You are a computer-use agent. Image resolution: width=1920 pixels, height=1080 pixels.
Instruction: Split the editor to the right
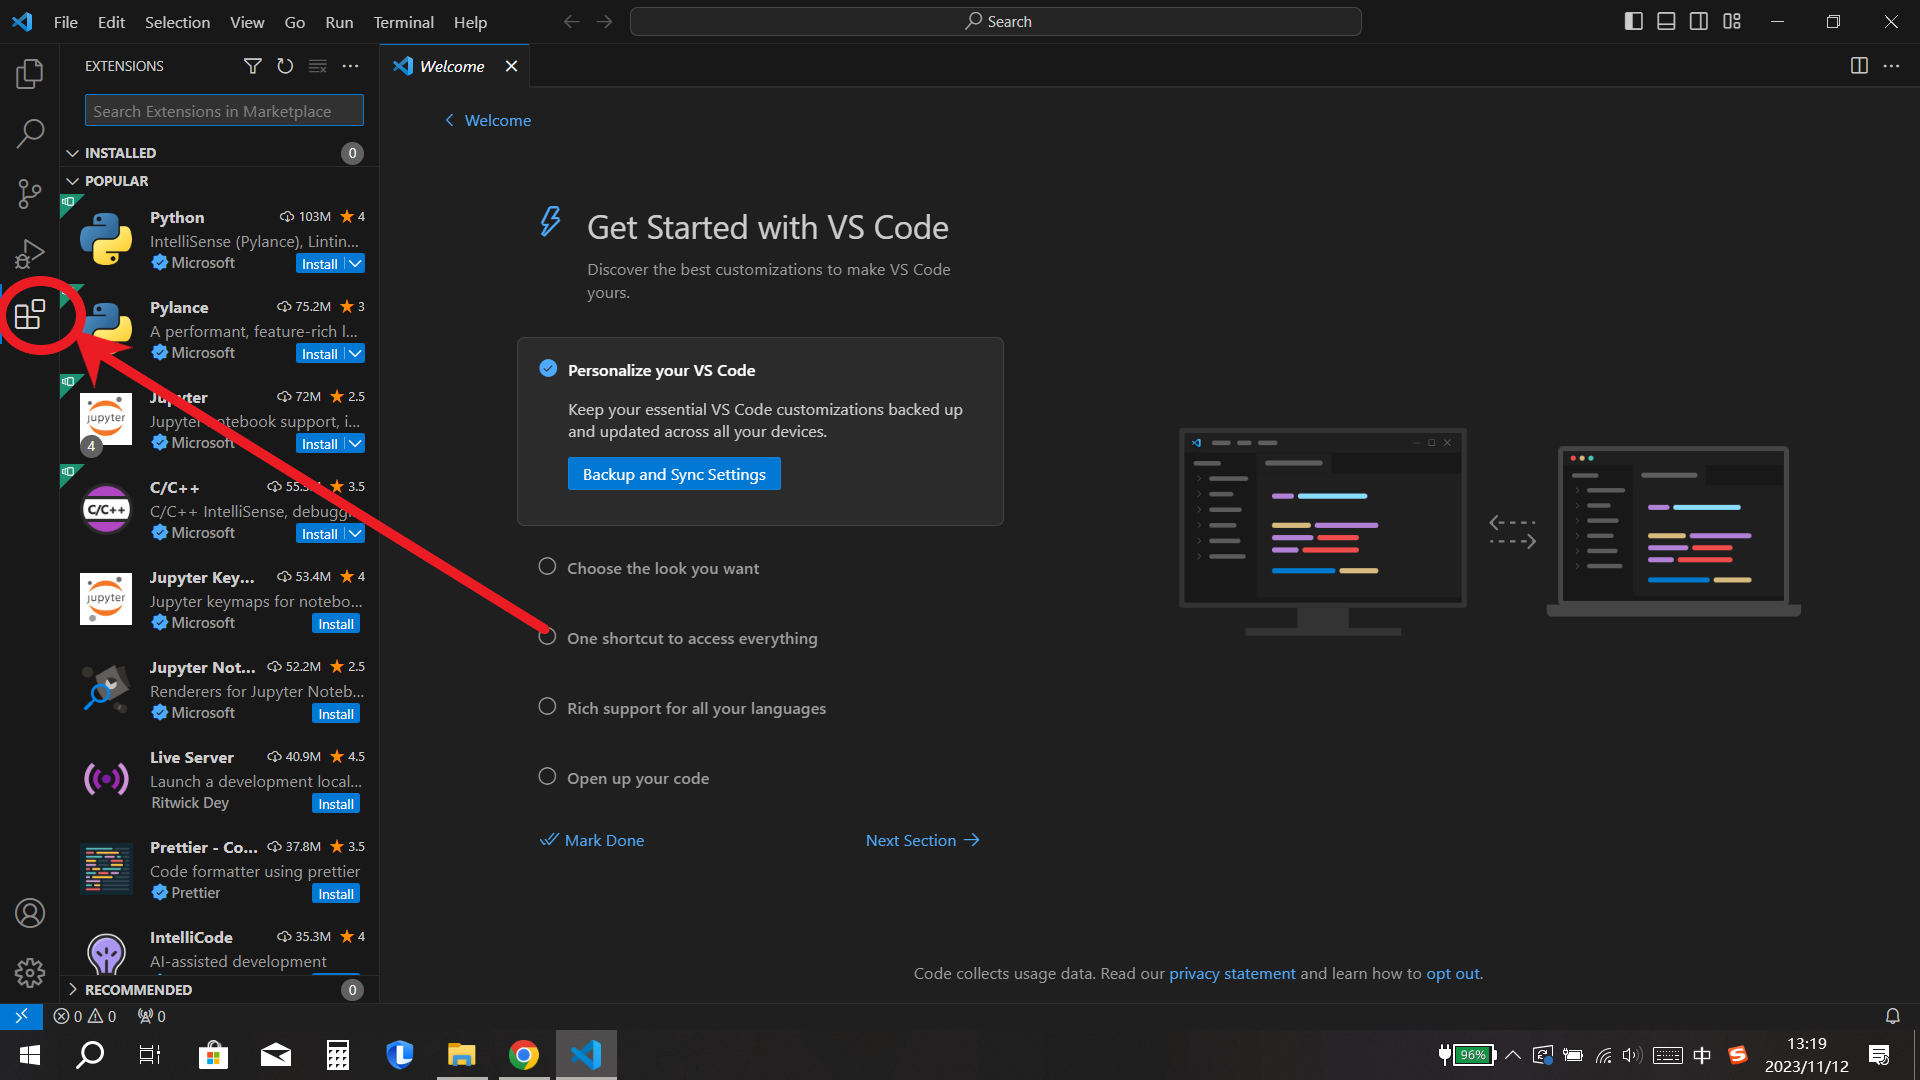(1859, 66)
